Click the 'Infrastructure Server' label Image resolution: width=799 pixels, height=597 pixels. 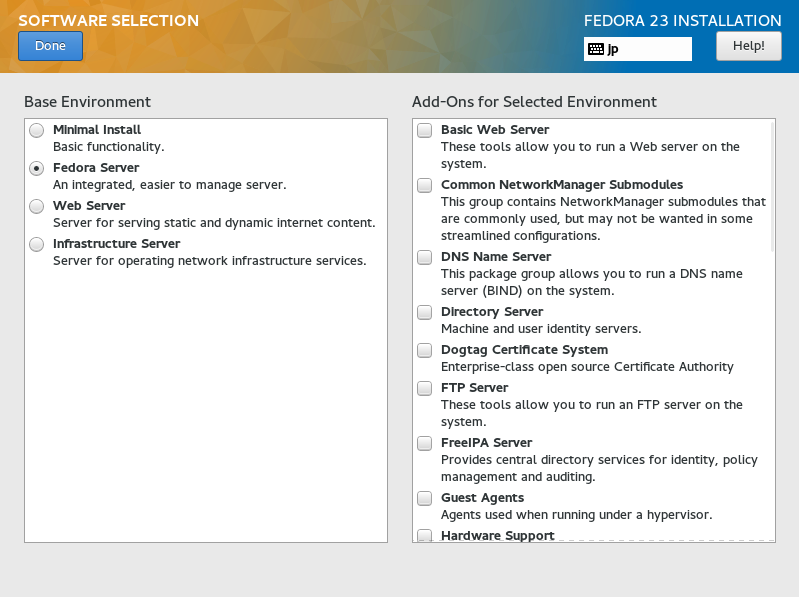(117, 244)
